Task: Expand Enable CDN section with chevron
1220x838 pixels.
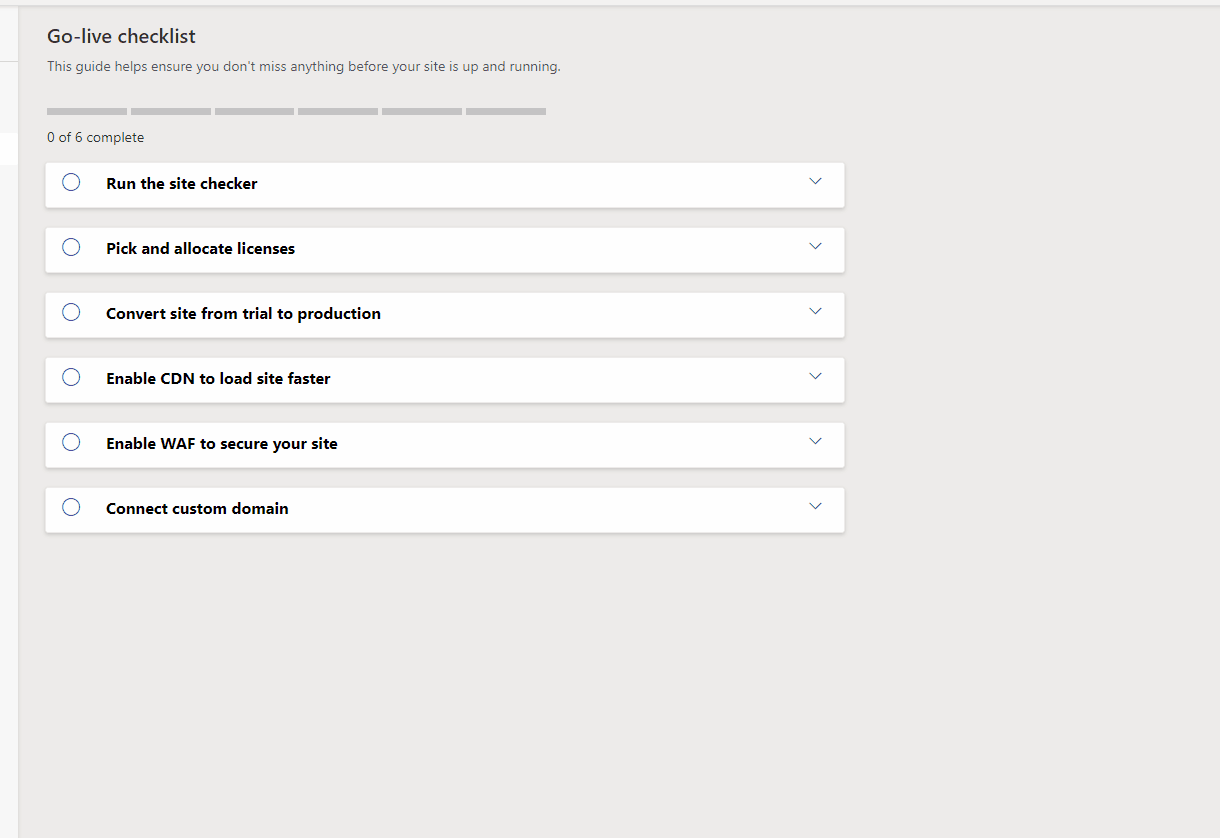Action: coord(815,376)
